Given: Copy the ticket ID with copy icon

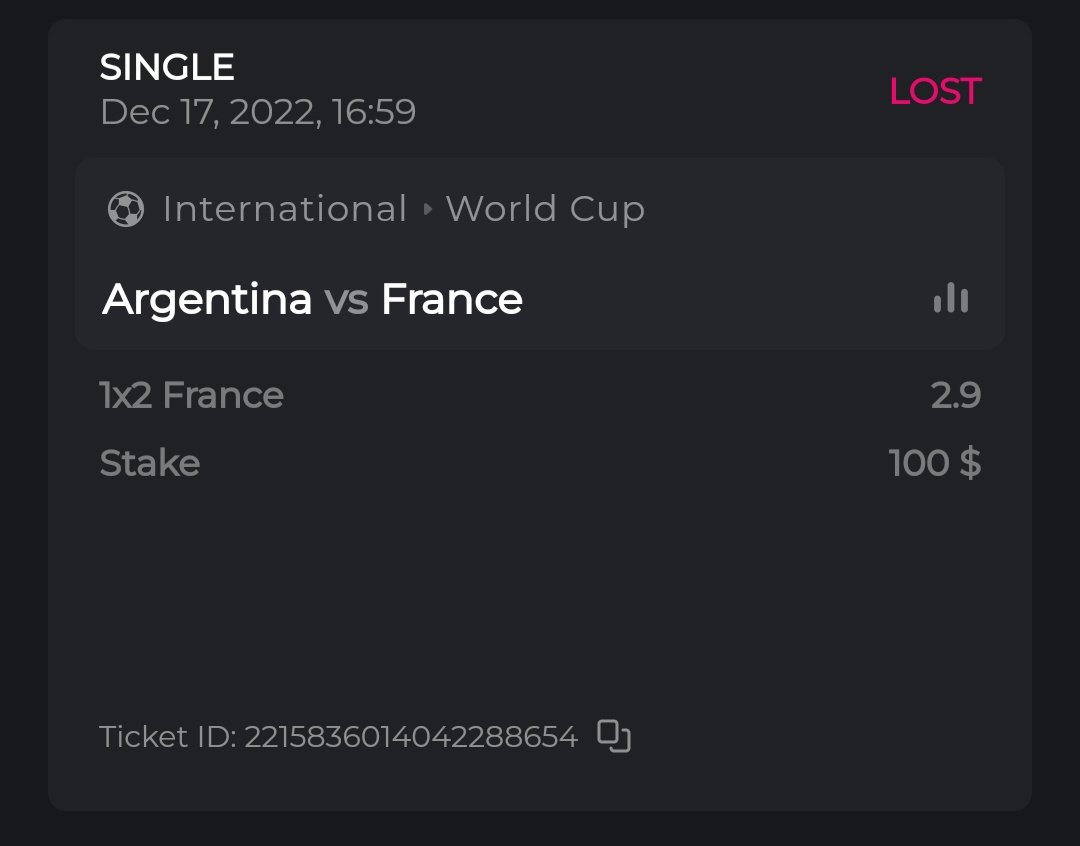Looking at the screenshot, I should coord(614,736).
